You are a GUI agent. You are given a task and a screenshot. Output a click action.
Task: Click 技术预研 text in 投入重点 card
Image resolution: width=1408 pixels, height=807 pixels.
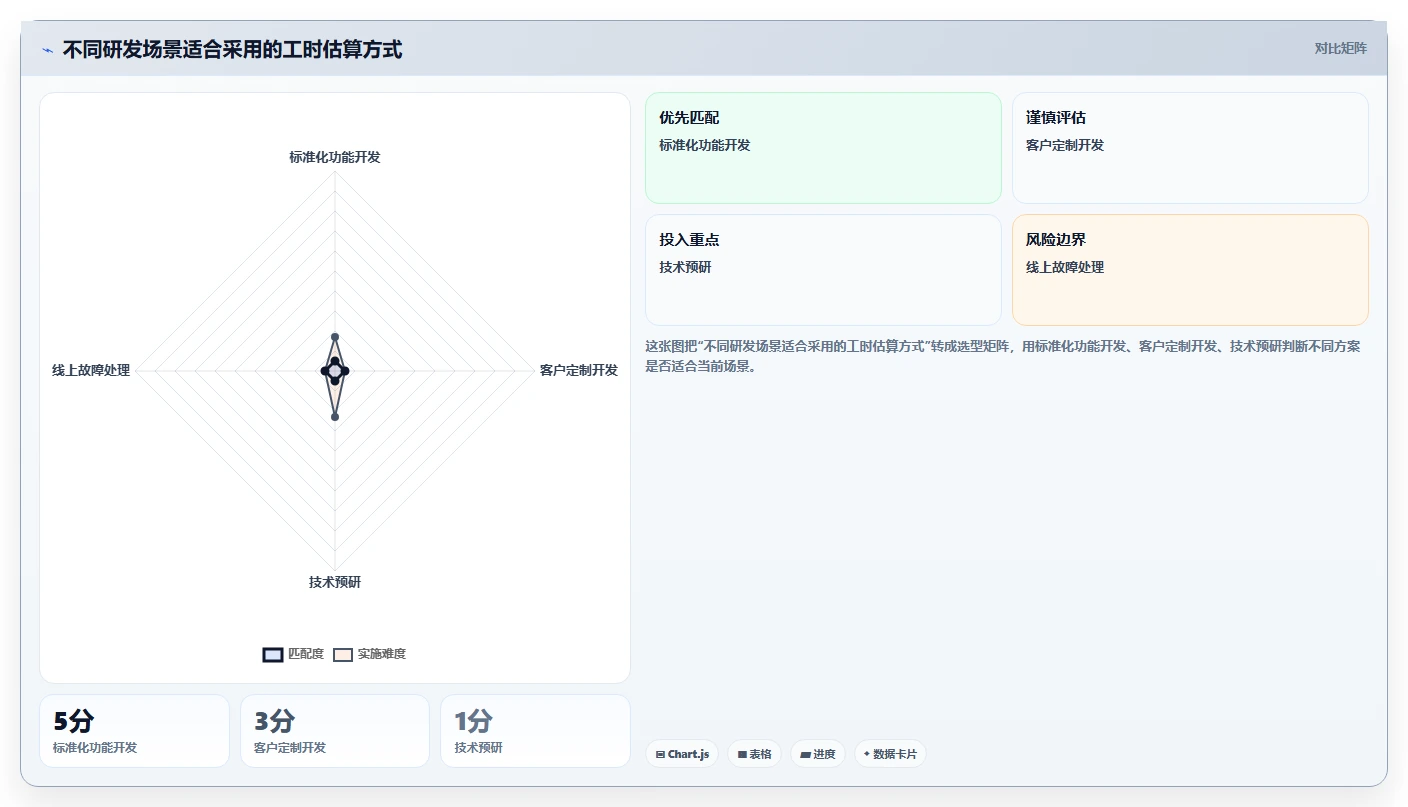pos(685,267)
